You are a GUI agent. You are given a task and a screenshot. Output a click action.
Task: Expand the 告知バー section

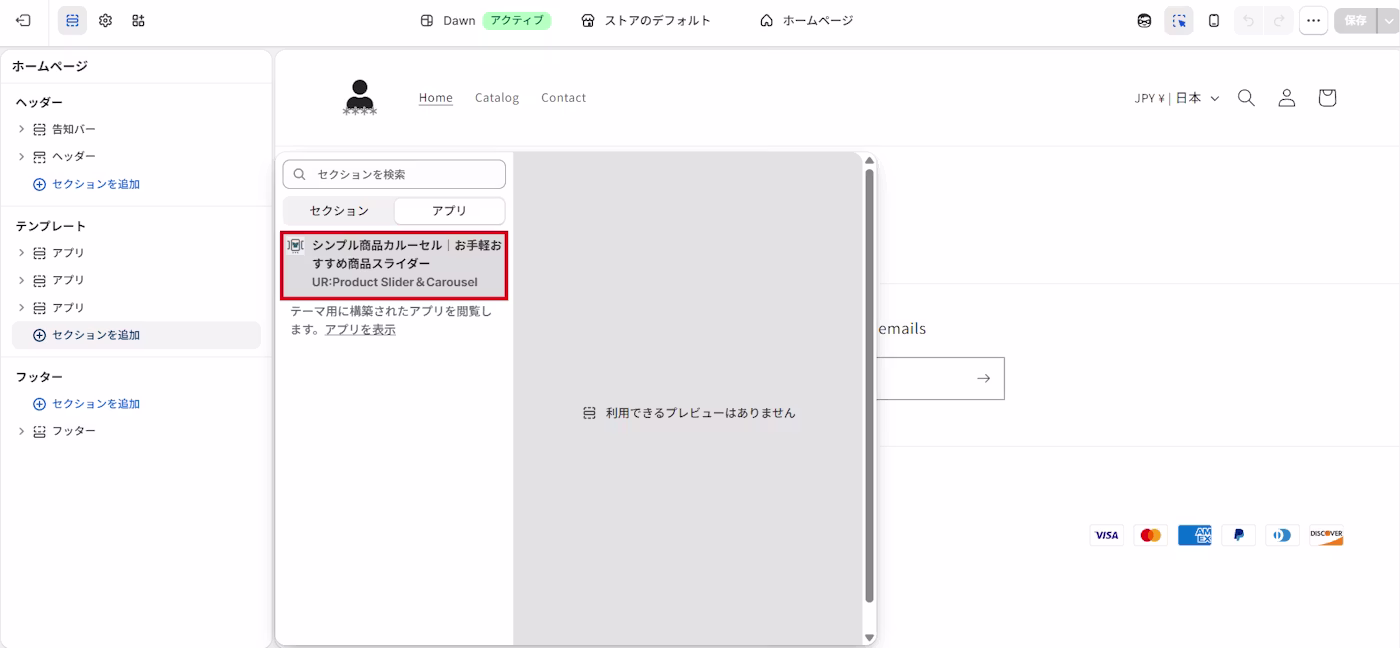coord(21,129)
